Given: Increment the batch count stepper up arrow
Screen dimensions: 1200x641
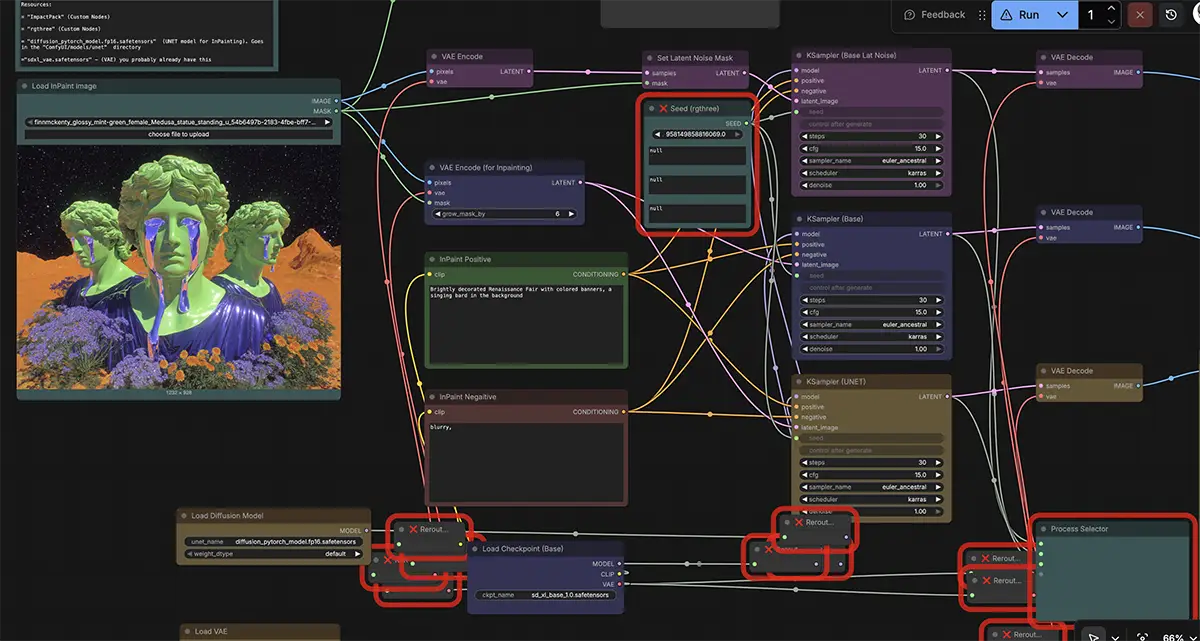Looking at the screenshot, I should point(1109,10).
